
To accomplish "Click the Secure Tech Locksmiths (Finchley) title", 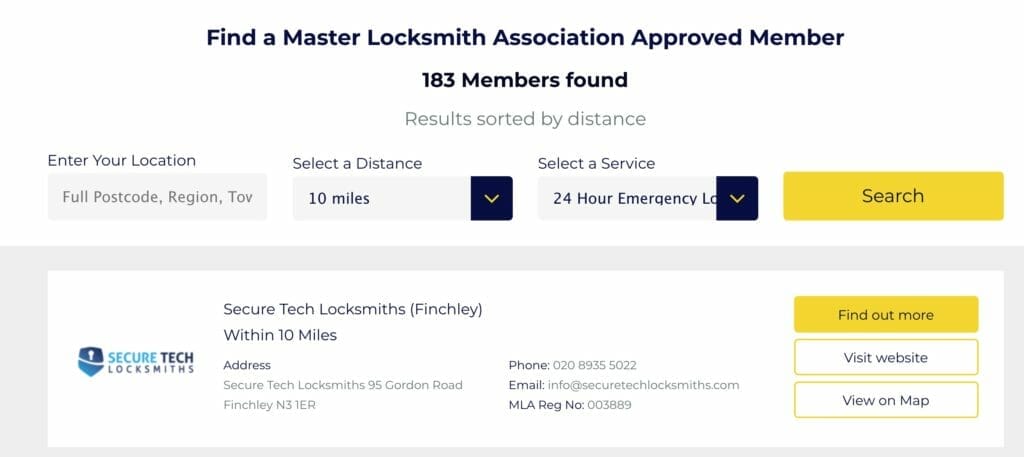I will (353, 309).
